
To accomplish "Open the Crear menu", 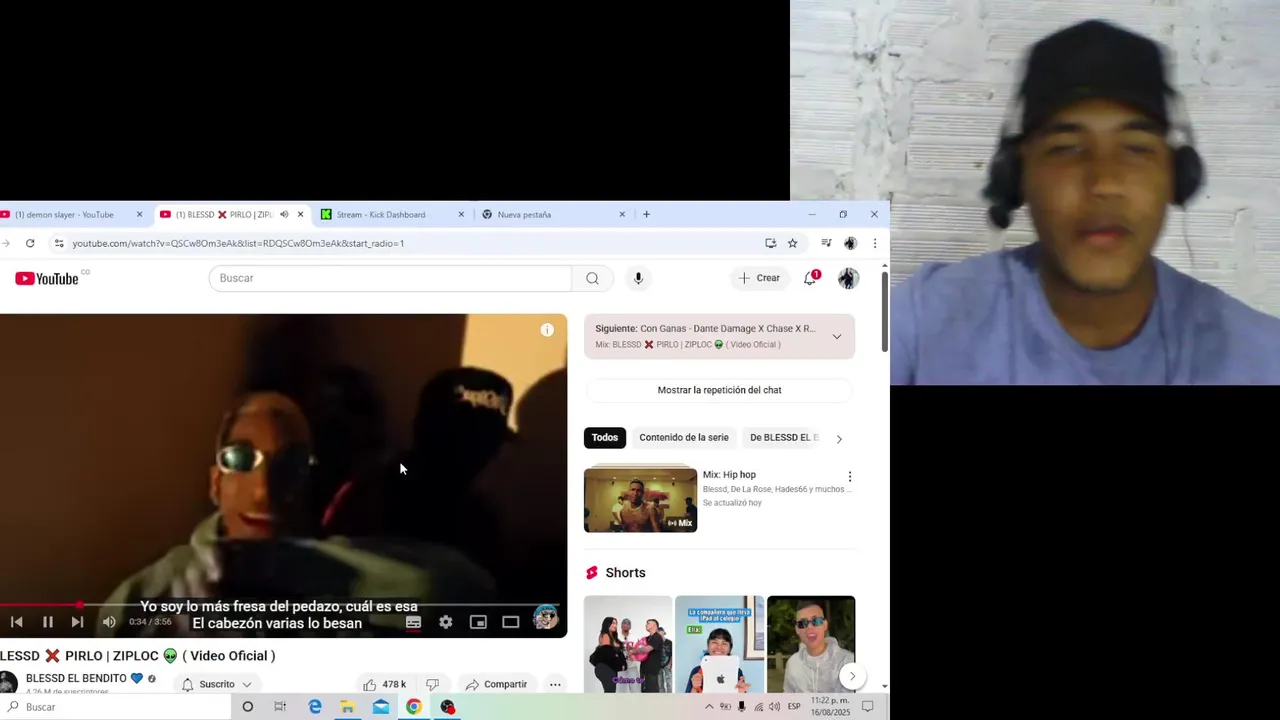I will [x=759, y=278].
